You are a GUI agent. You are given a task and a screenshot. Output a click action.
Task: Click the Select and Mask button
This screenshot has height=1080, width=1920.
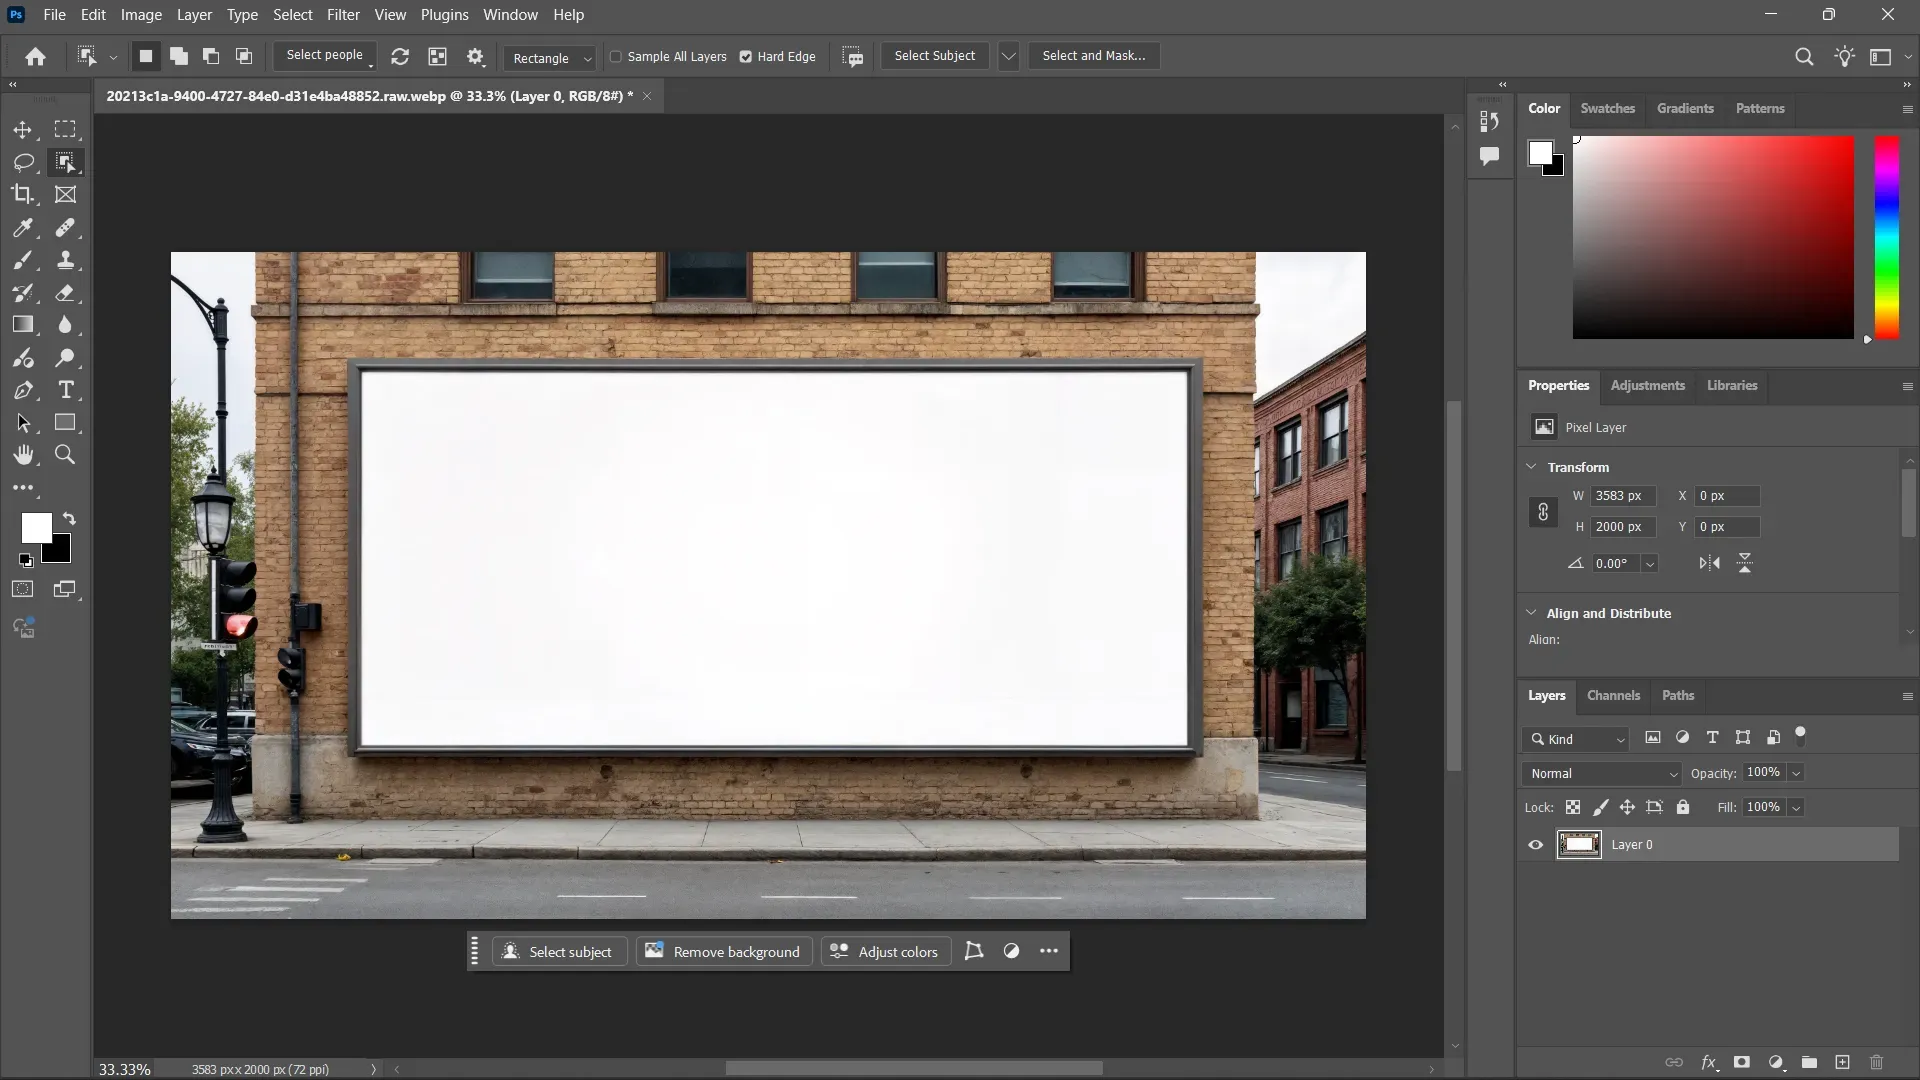pyautogui.click(x=1093, y=55)
